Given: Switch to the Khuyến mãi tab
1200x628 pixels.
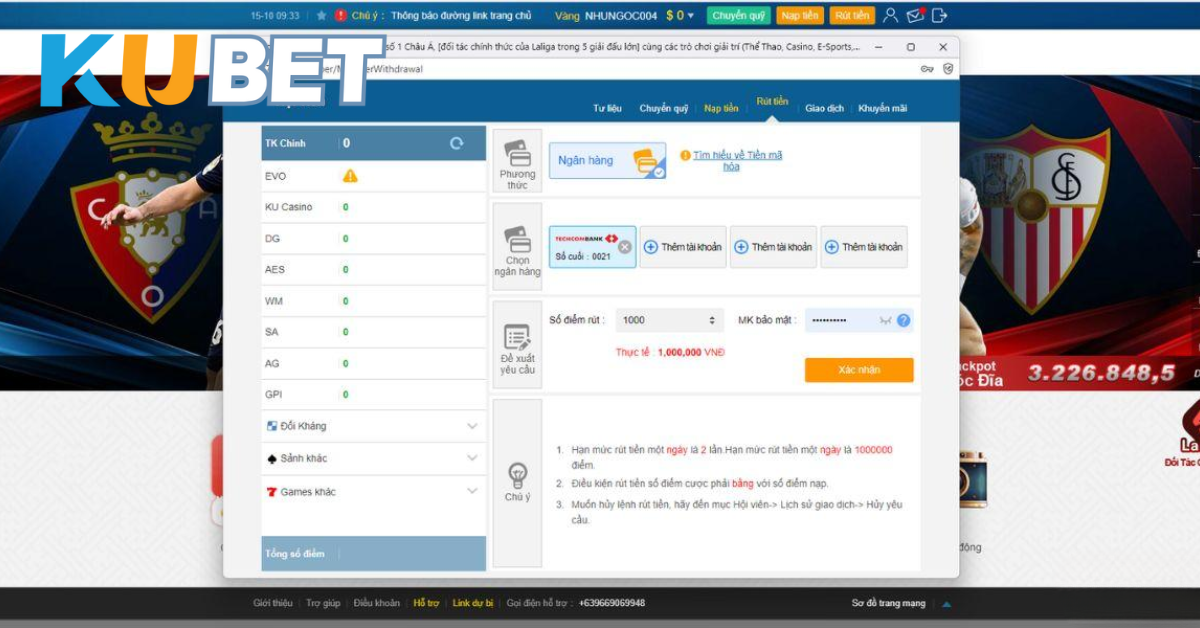Looking at the screenshot, I should (x=882, y=108).
